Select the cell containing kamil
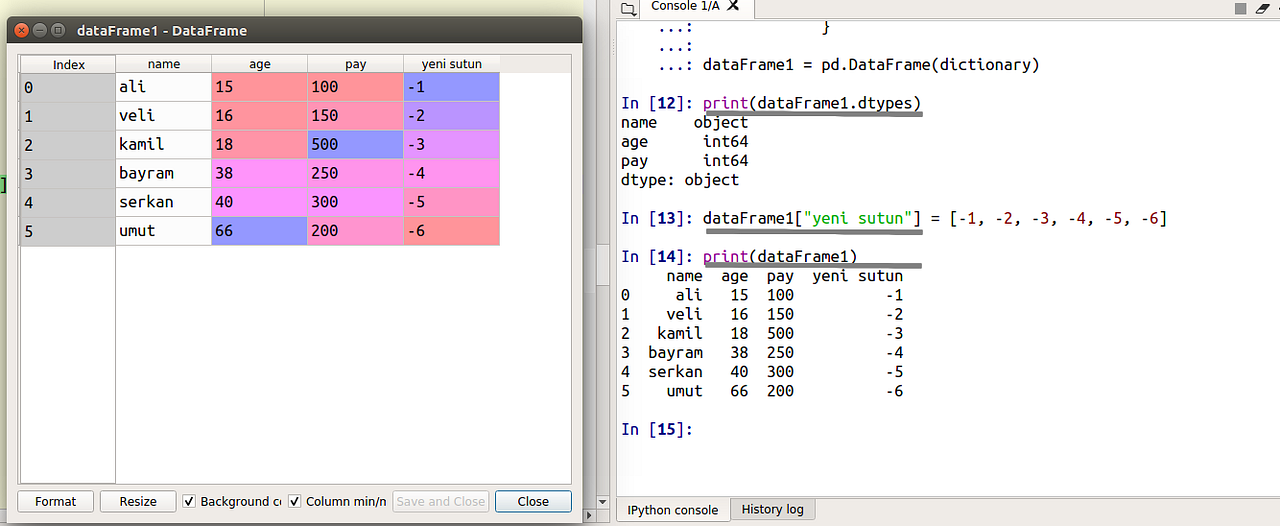The height and width of the screenshot is (526, 1280). [x=164, y=144]
